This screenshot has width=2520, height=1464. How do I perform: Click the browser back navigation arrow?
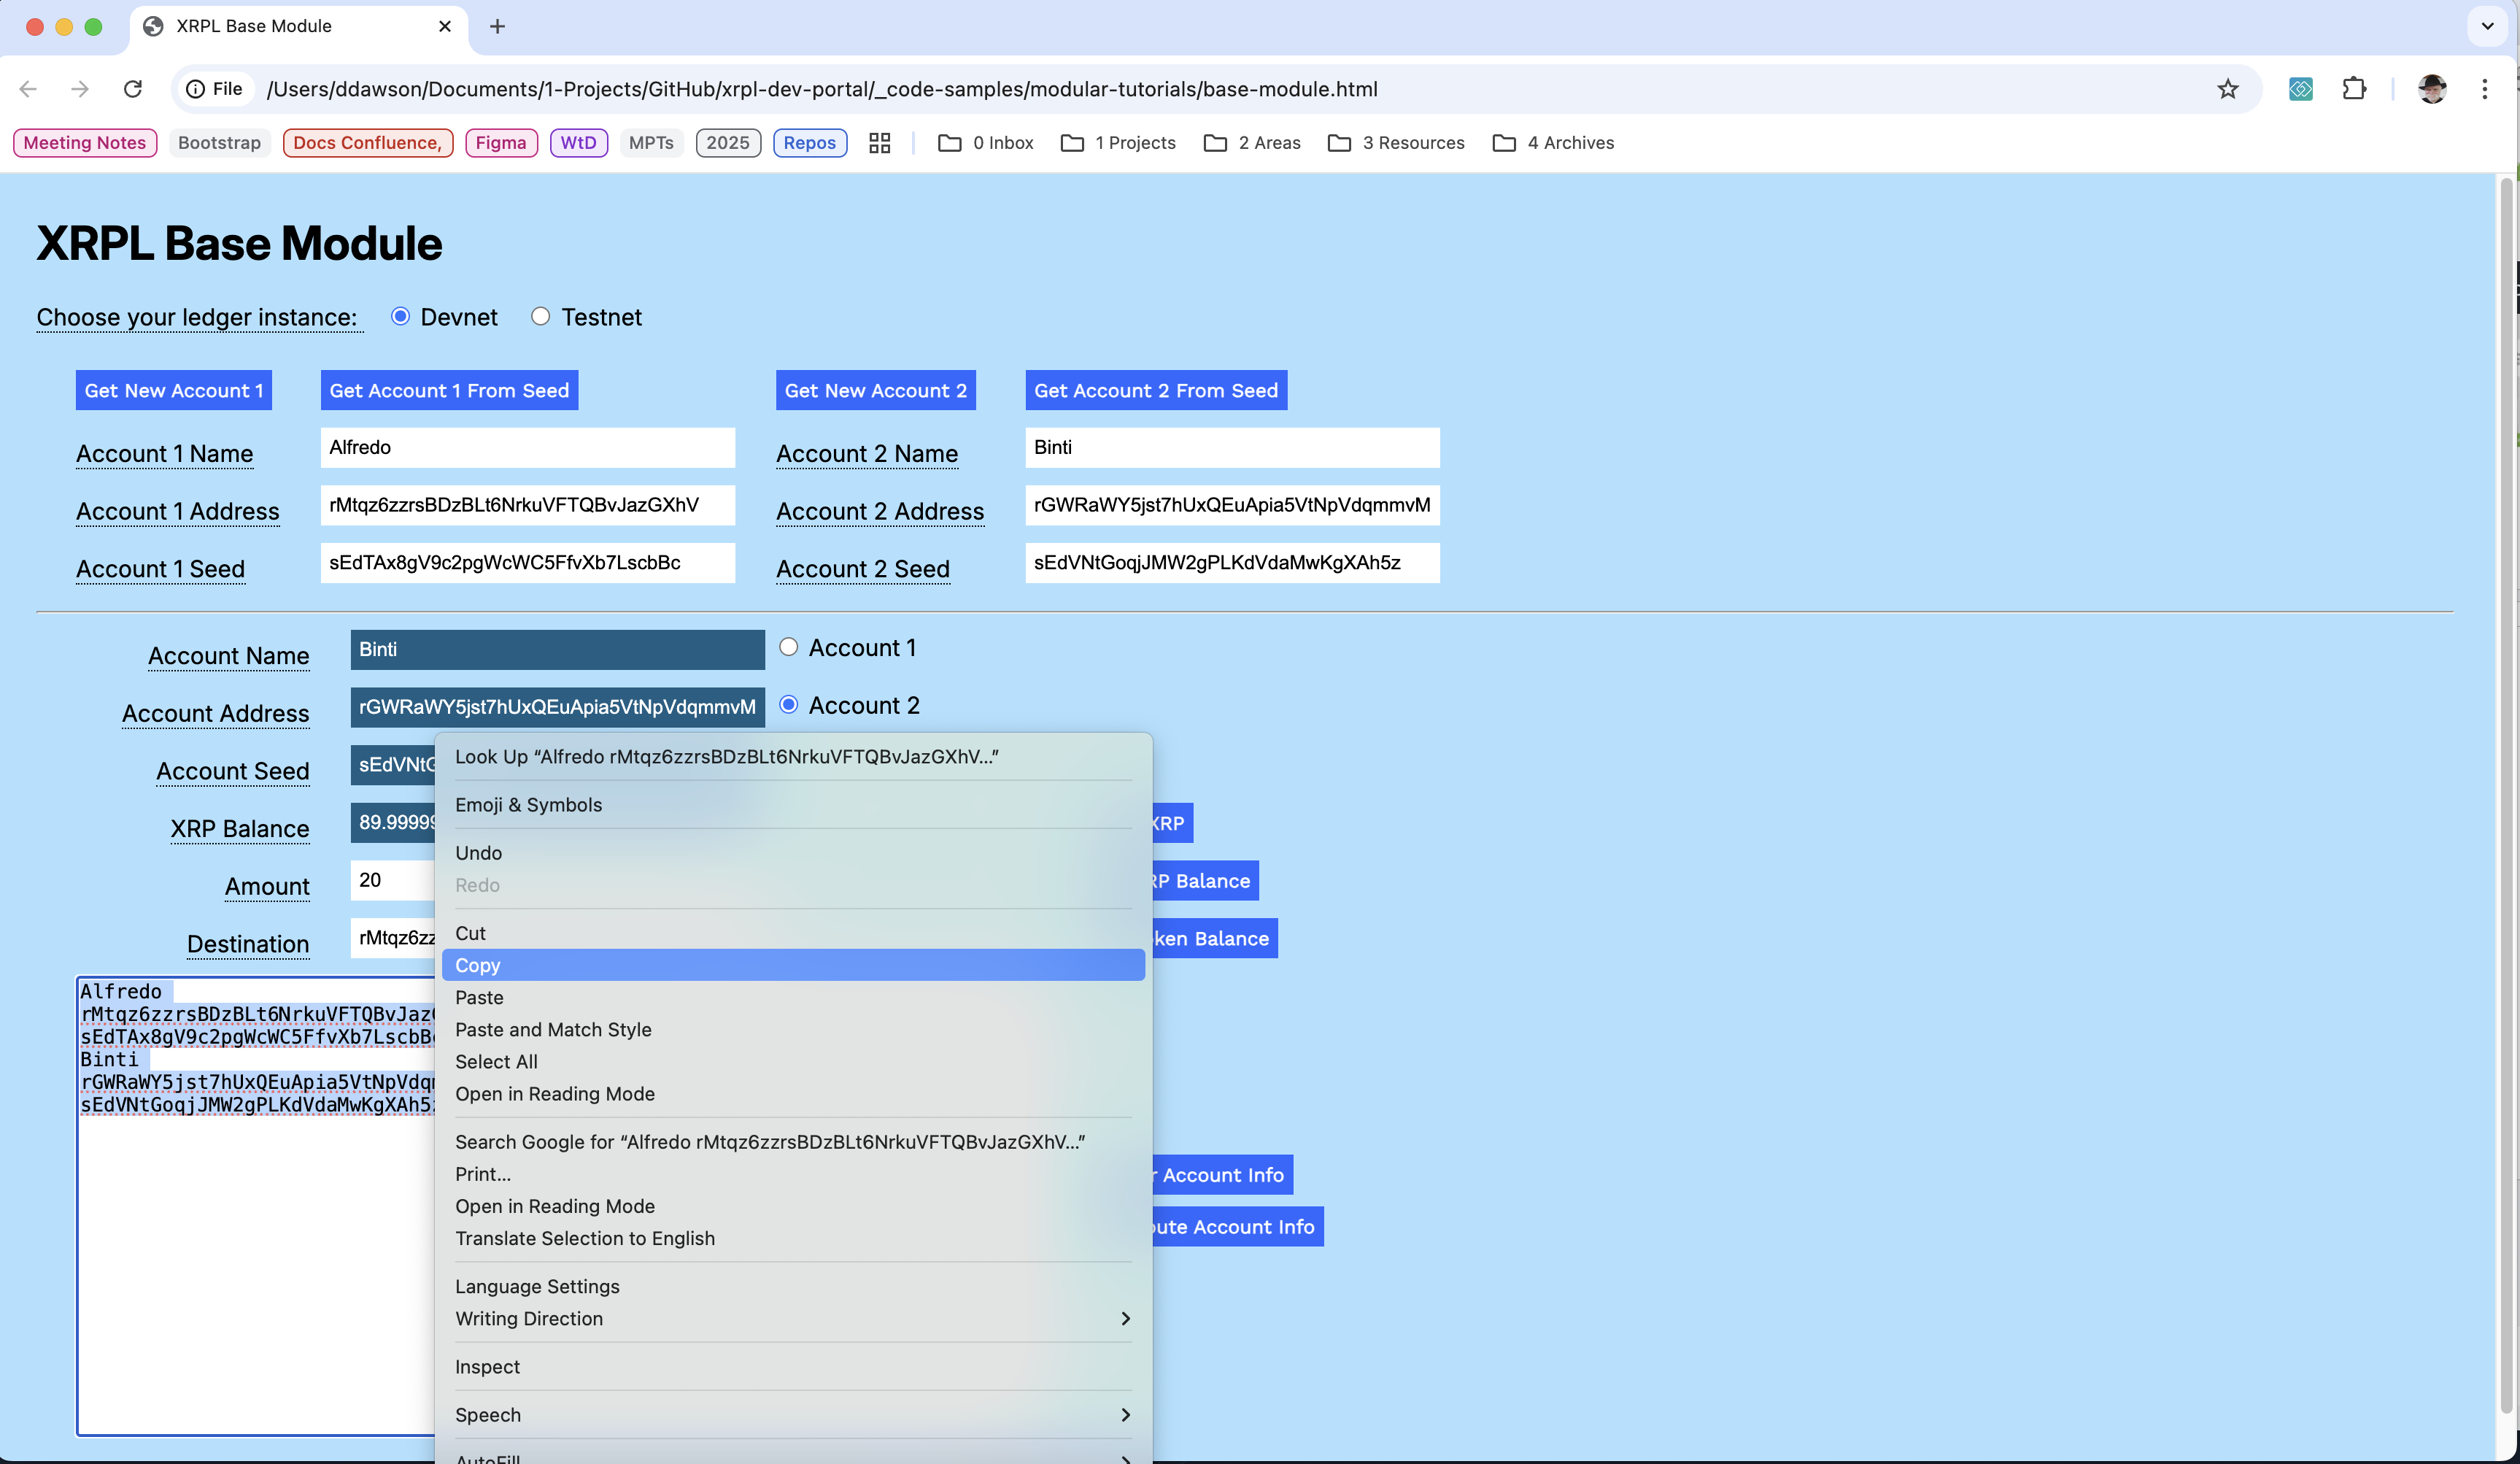click(28, 89)
